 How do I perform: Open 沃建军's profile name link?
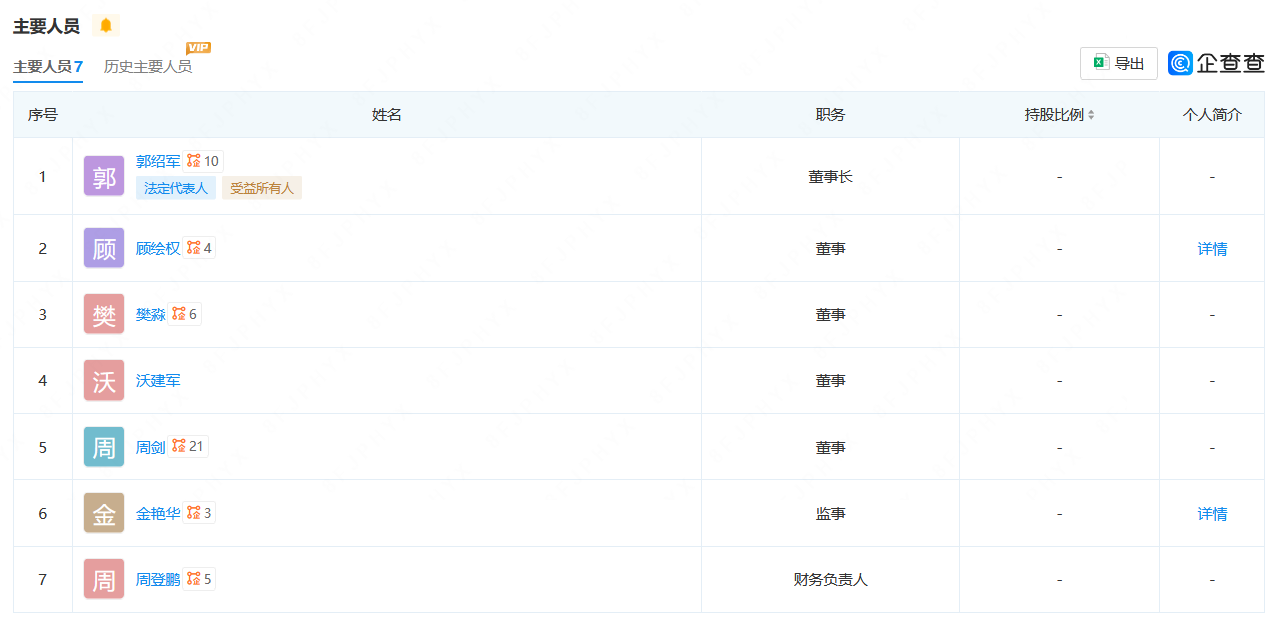coord(158,381)
